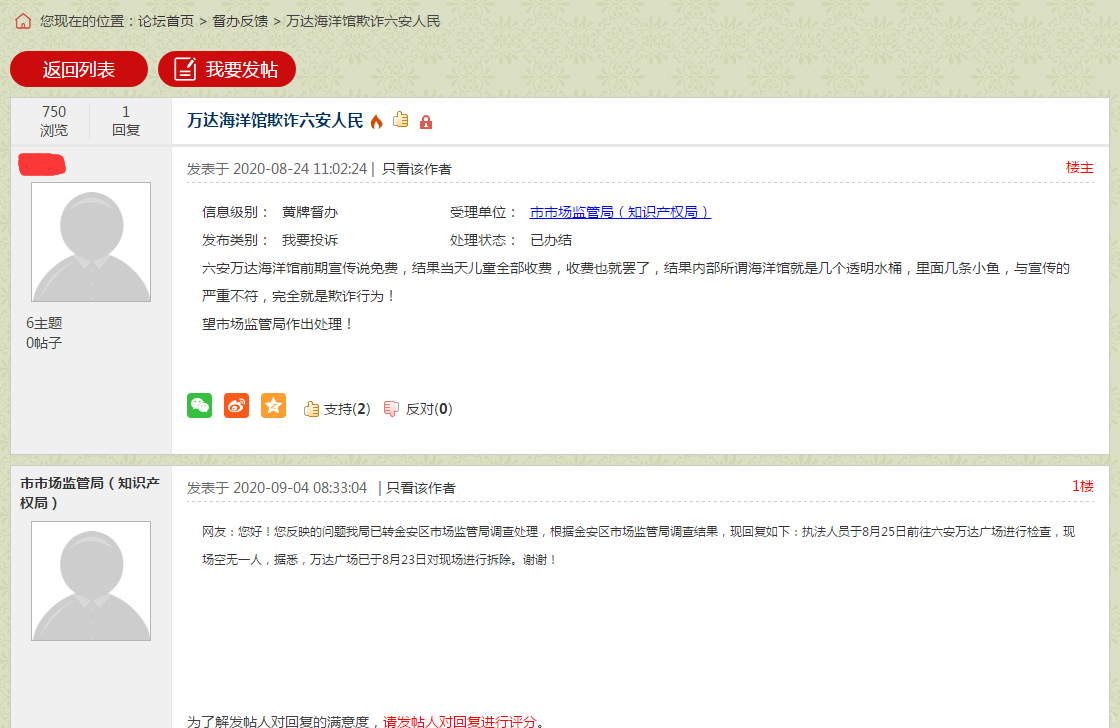
Task: Click the 6主题 count under avatar
Action: coord(44,323)
